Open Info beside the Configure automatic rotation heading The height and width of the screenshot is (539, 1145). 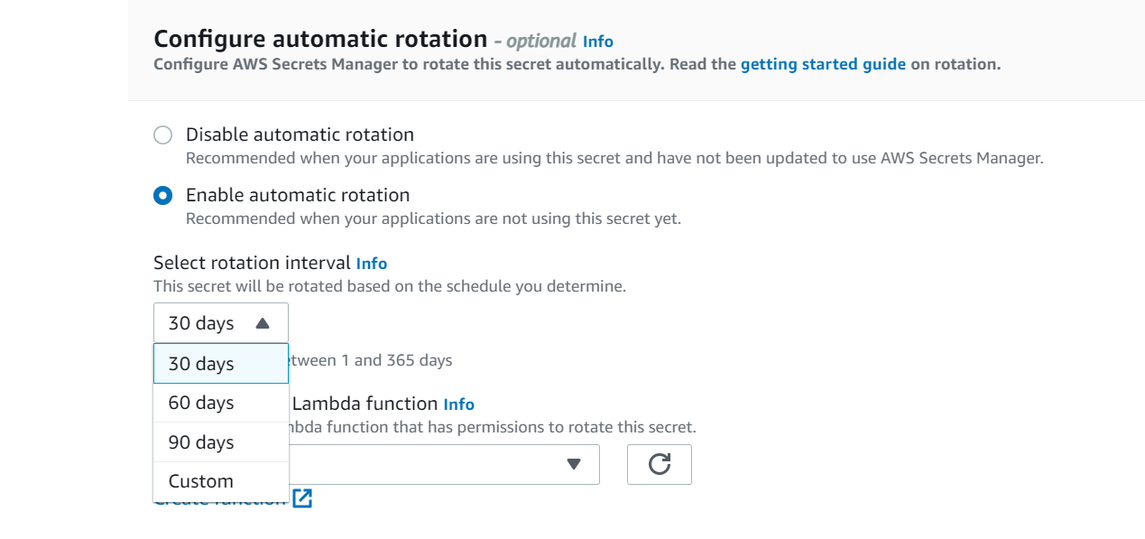tap(598, 41)
